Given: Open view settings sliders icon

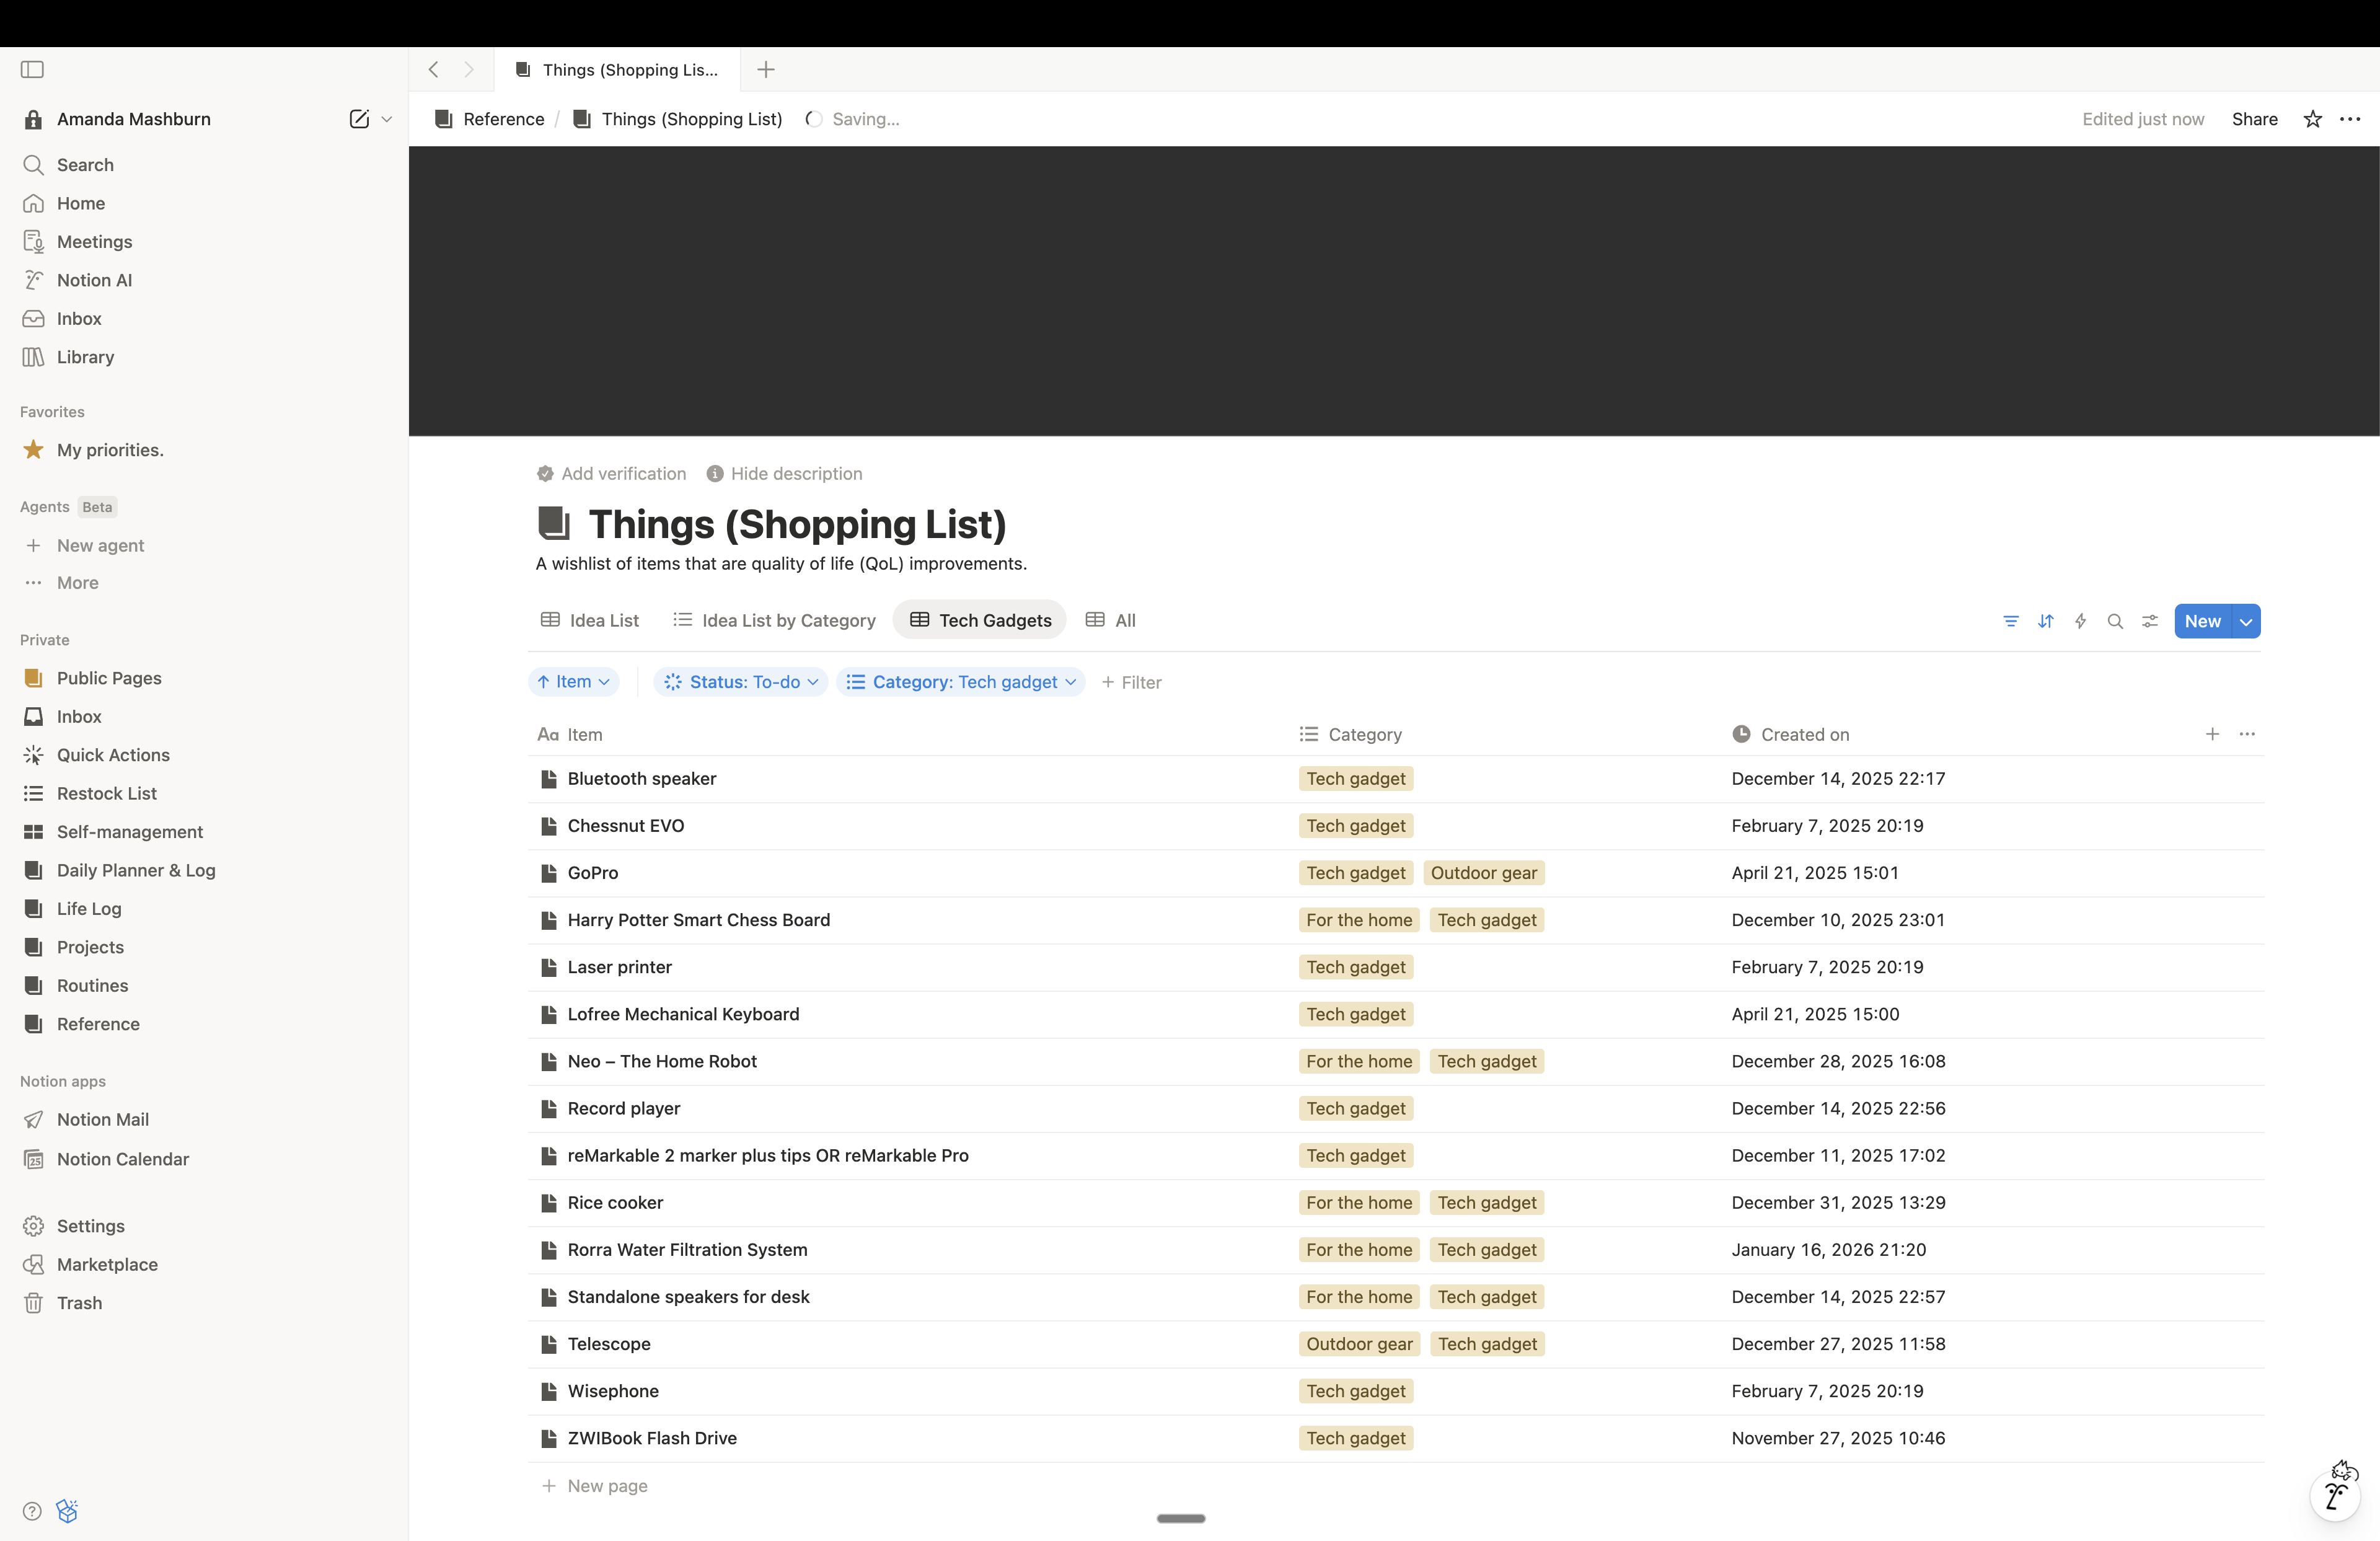Looking at the screenshot, I should click(2149, 621).
